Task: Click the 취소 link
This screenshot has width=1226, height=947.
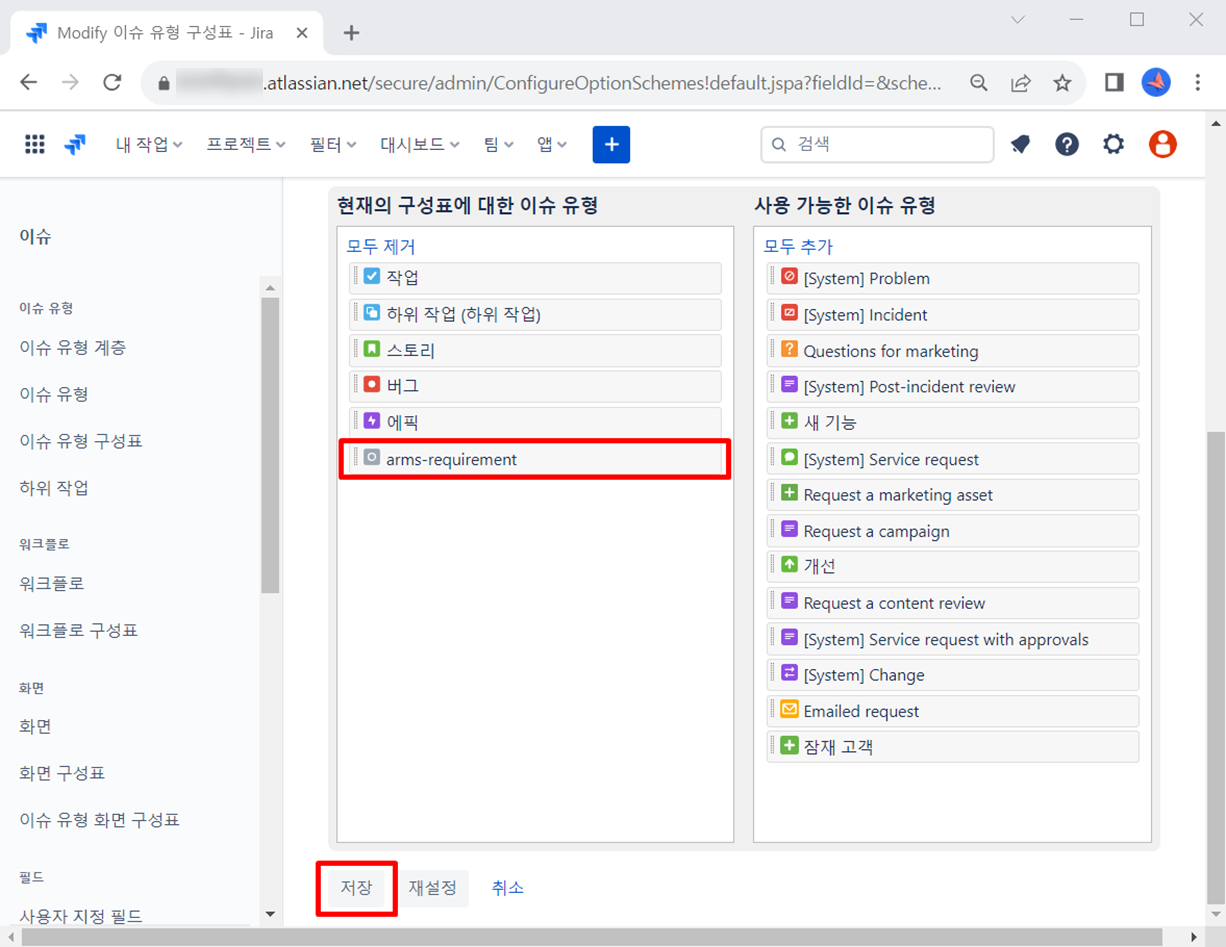Action: (x=508, y=888)
